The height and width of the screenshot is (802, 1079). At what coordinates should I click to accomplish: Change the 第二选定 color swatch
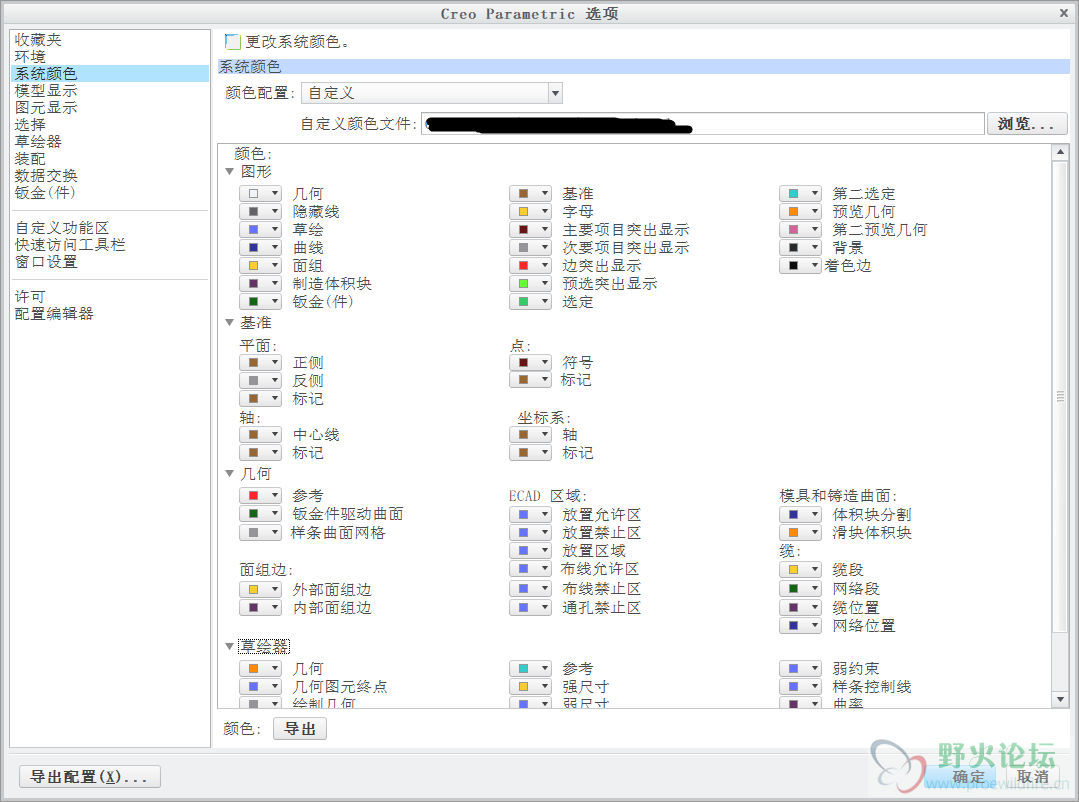point(800,193)
